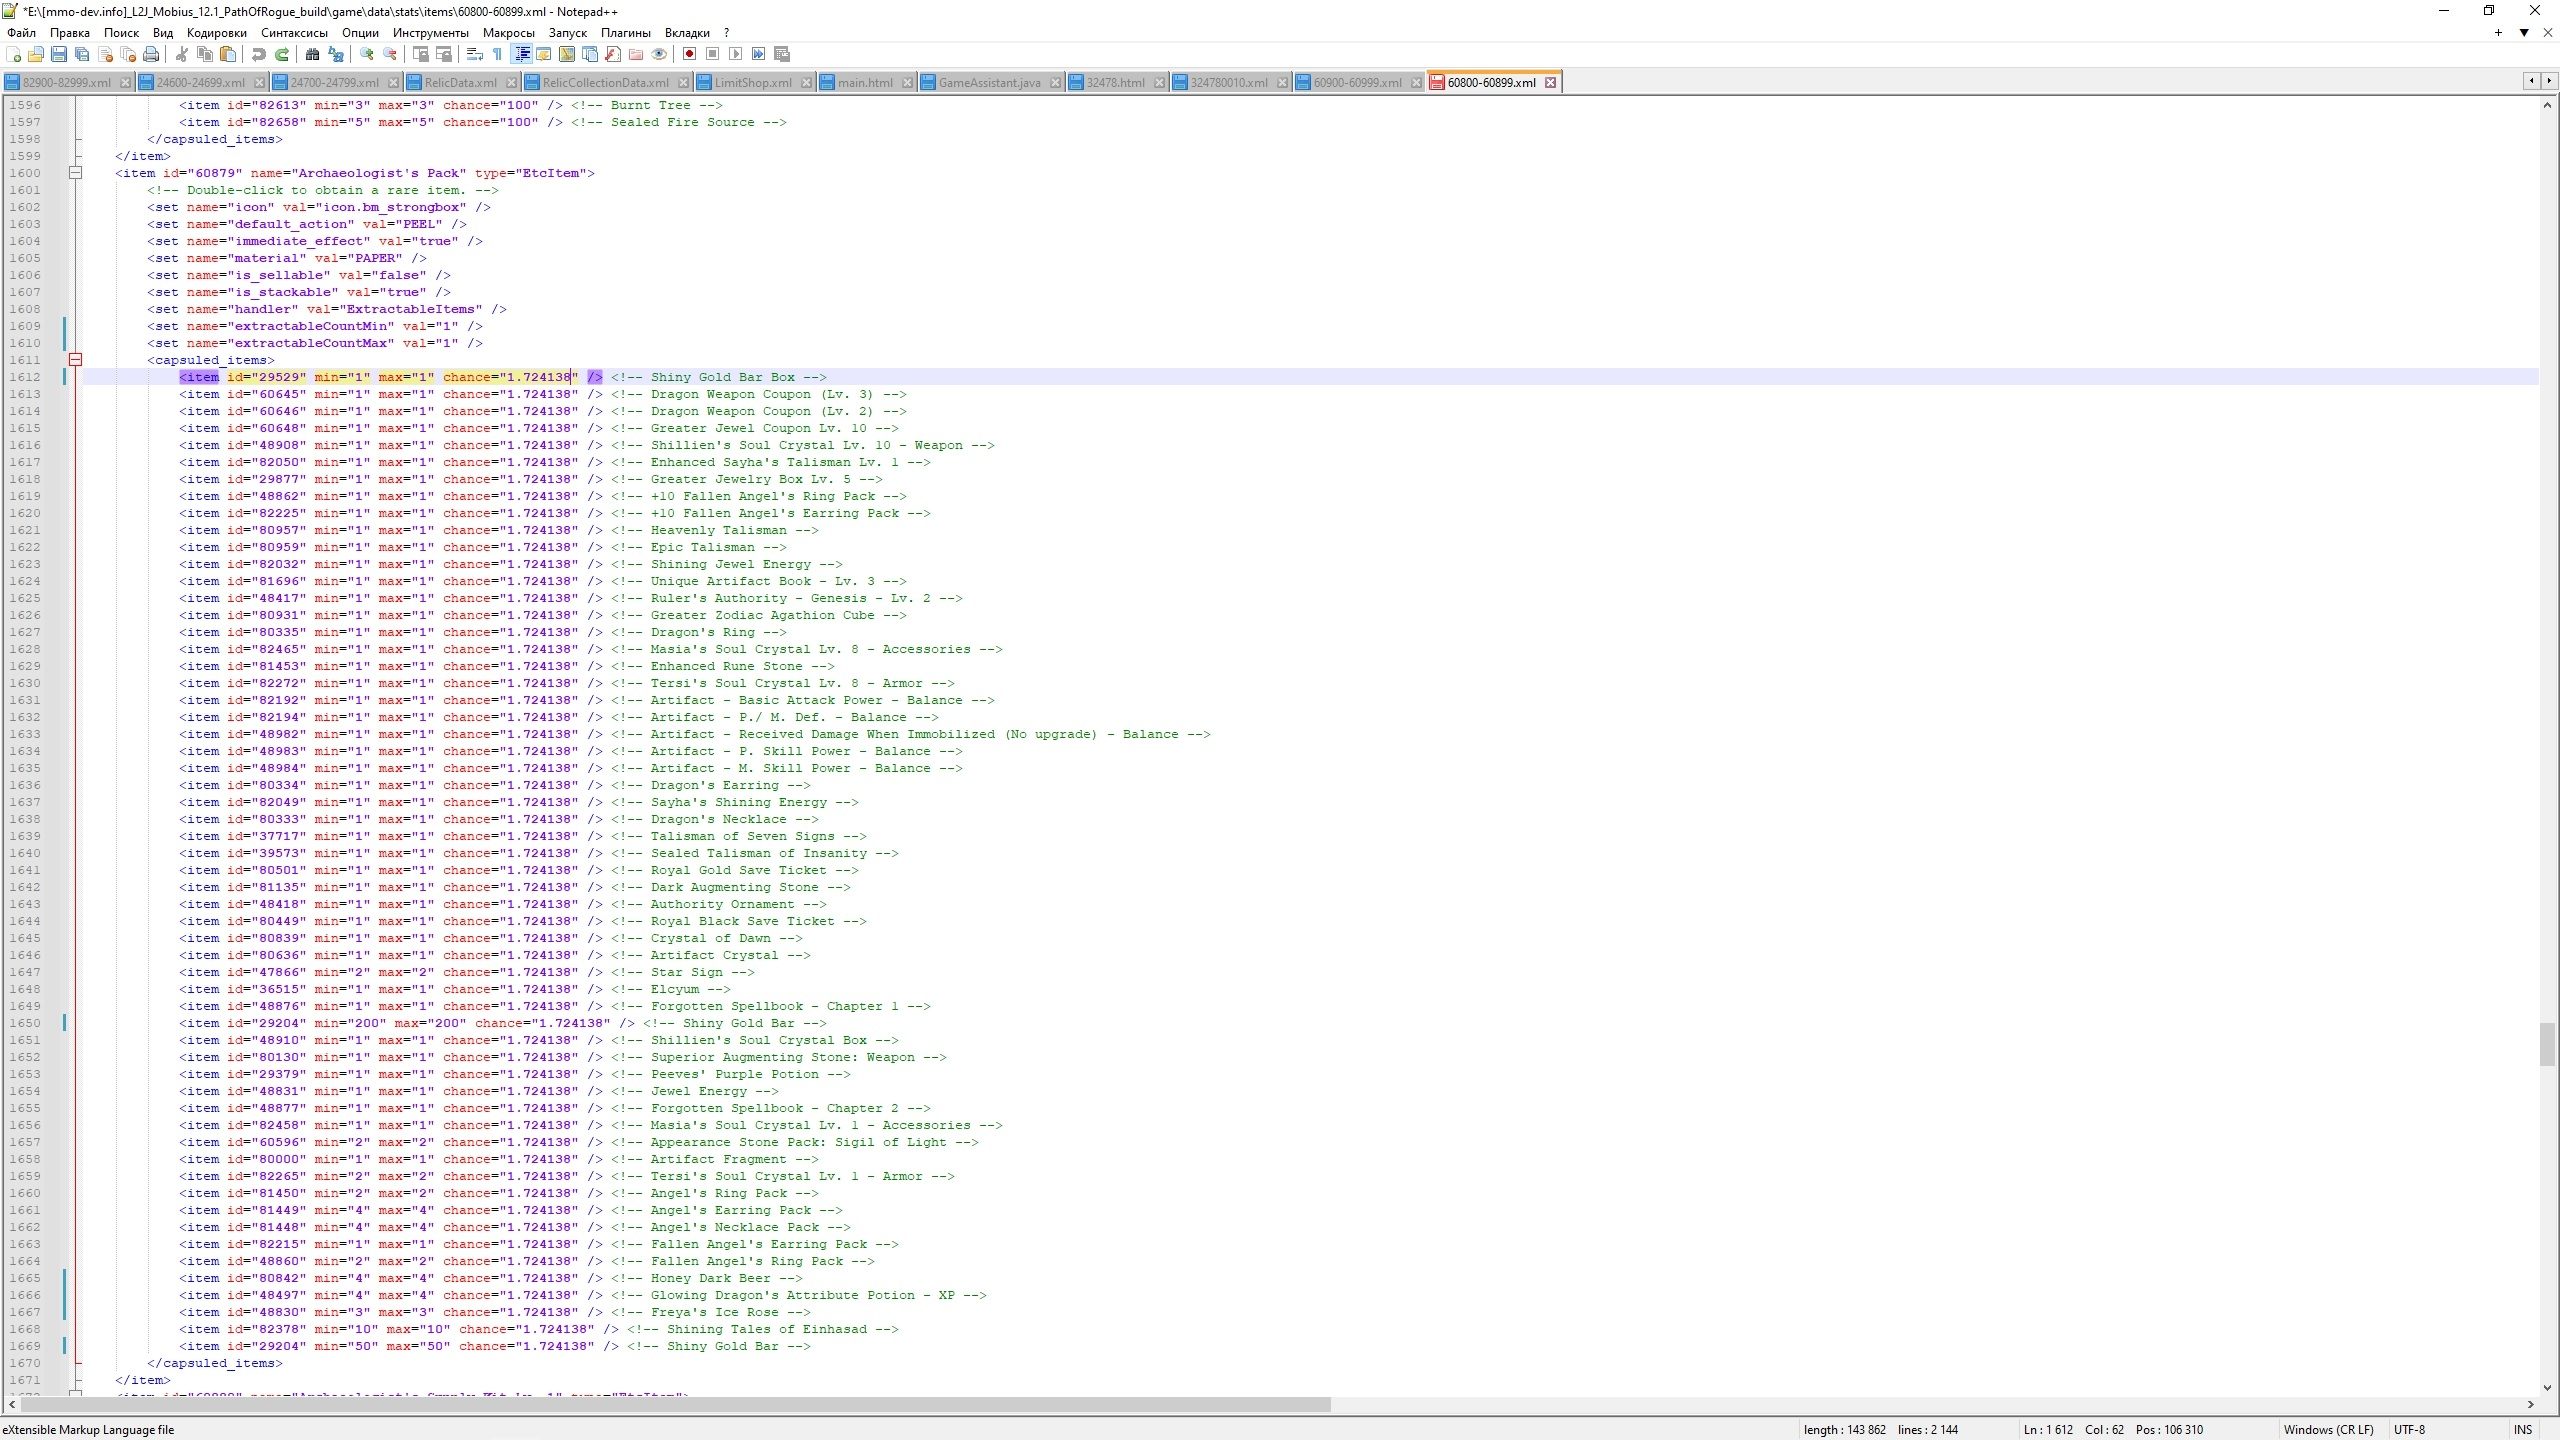Toggle Synchronize Horizontal Scrolling button
This screenshot has width=2560, height=1440.
pyautogui.click(x=444, y=54)
